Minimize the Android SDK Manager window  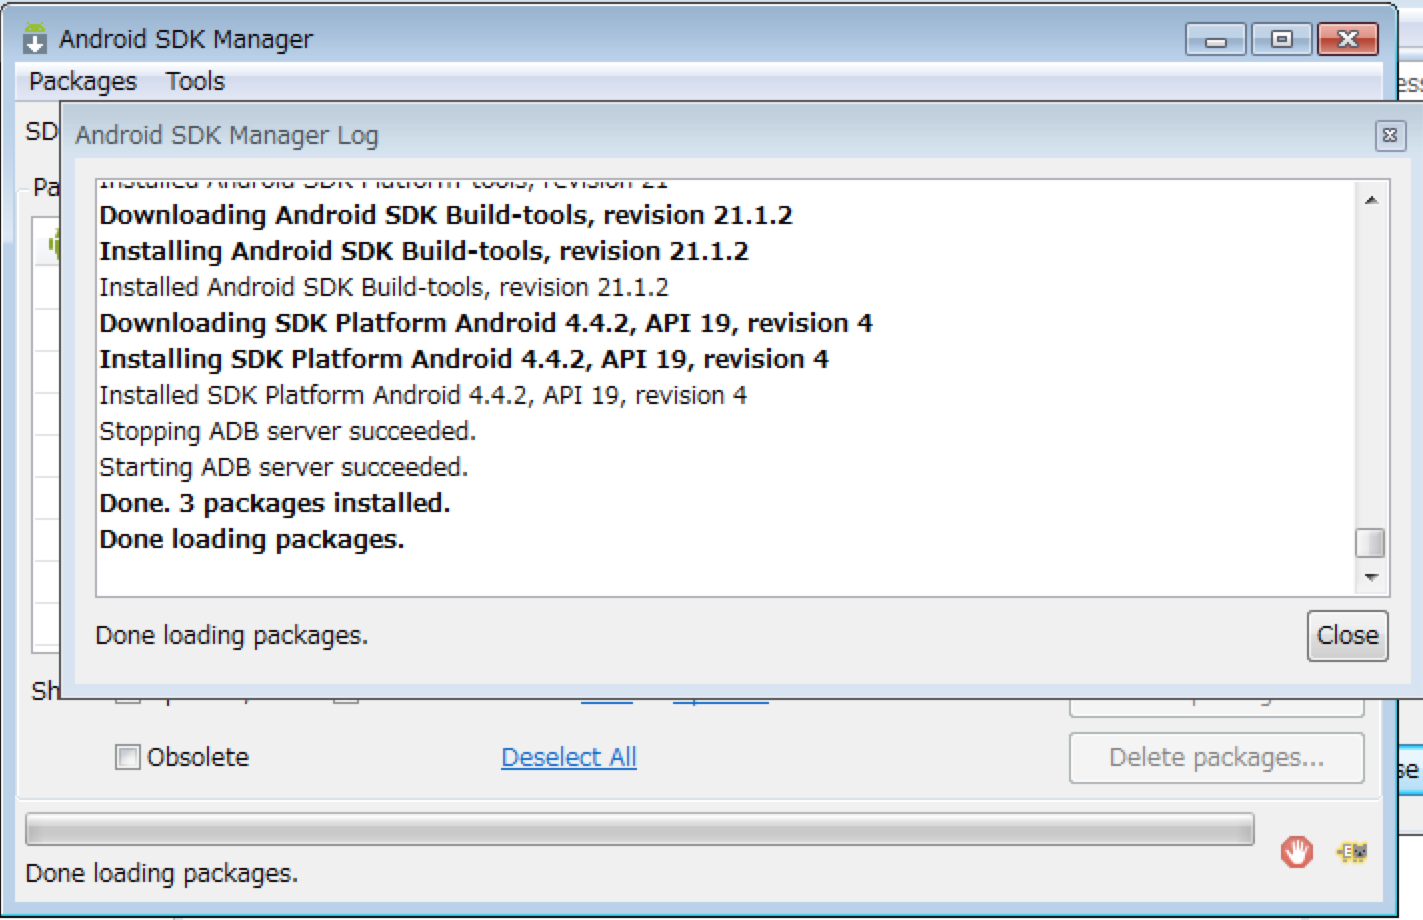(1216, 40)
